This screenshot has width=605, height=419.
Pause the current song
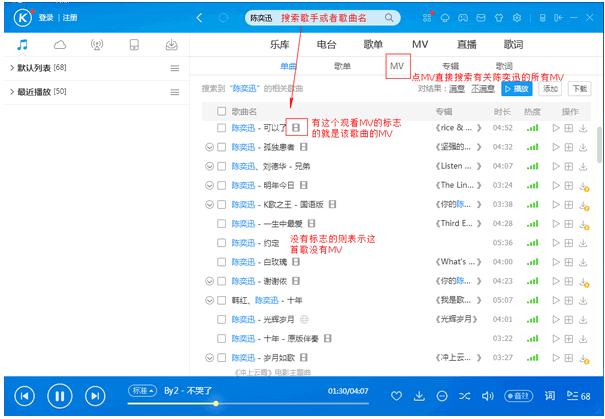[59, 396]
